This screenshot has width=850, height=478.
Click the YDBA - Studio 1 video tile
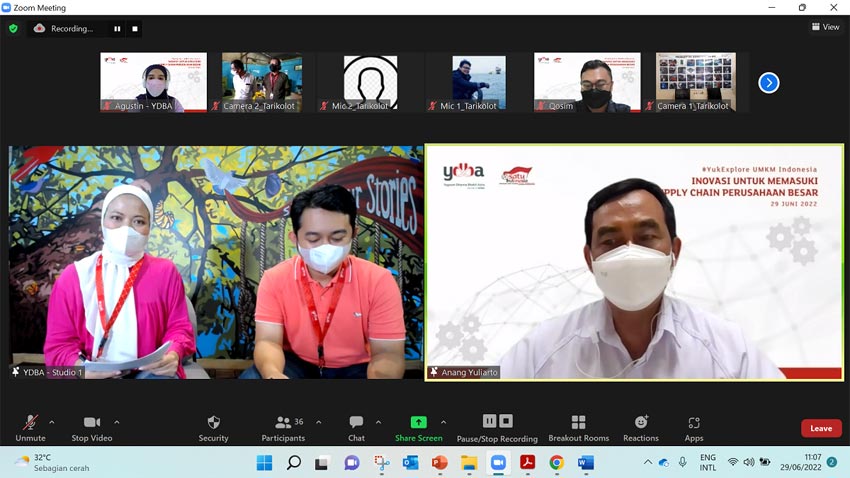click(216, 262)
